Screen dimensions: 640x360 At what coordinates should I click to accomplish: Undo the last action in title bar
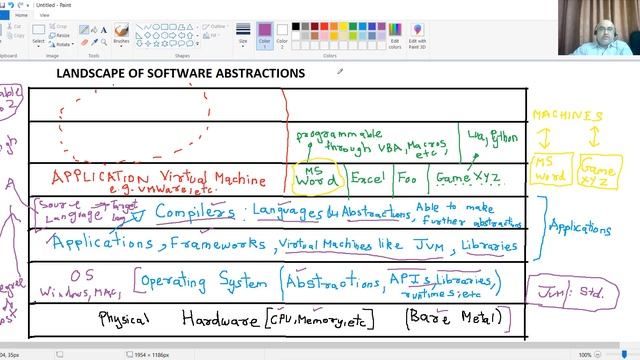click(x=11, y=5)
